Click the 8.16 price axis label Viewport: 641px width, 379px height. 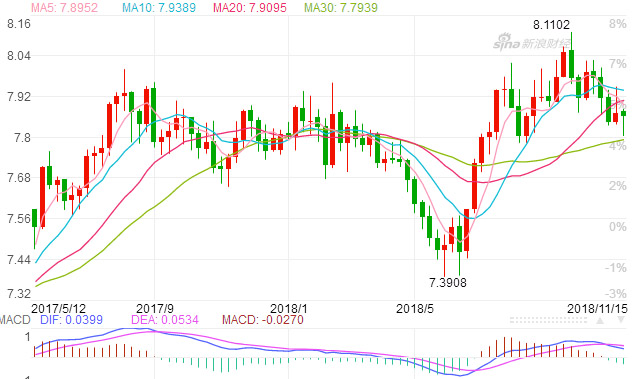coord(19,24)
